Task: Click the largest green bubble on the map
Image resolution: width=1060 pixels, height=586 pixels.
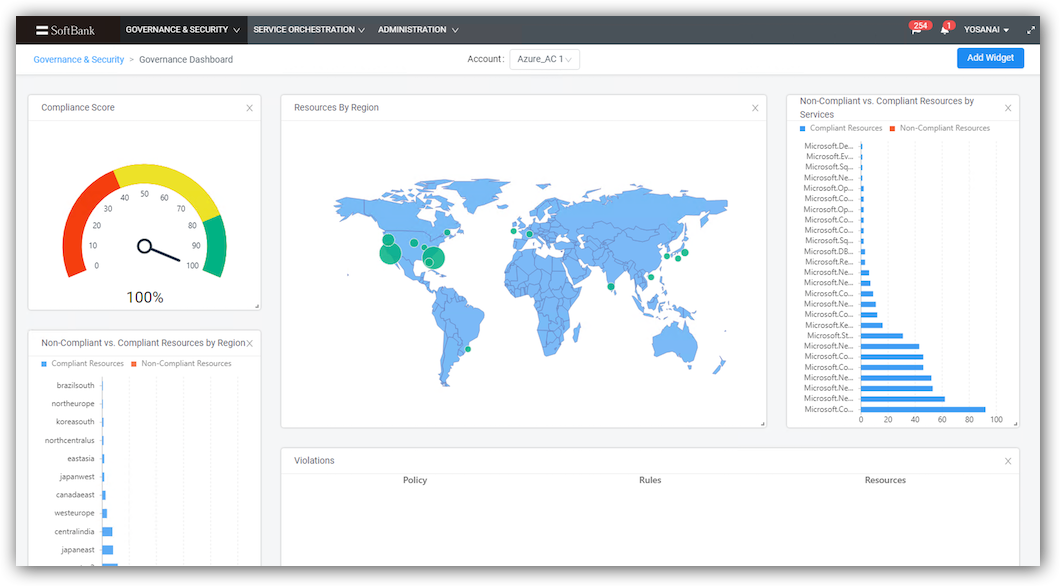Action: coord(390,254)
